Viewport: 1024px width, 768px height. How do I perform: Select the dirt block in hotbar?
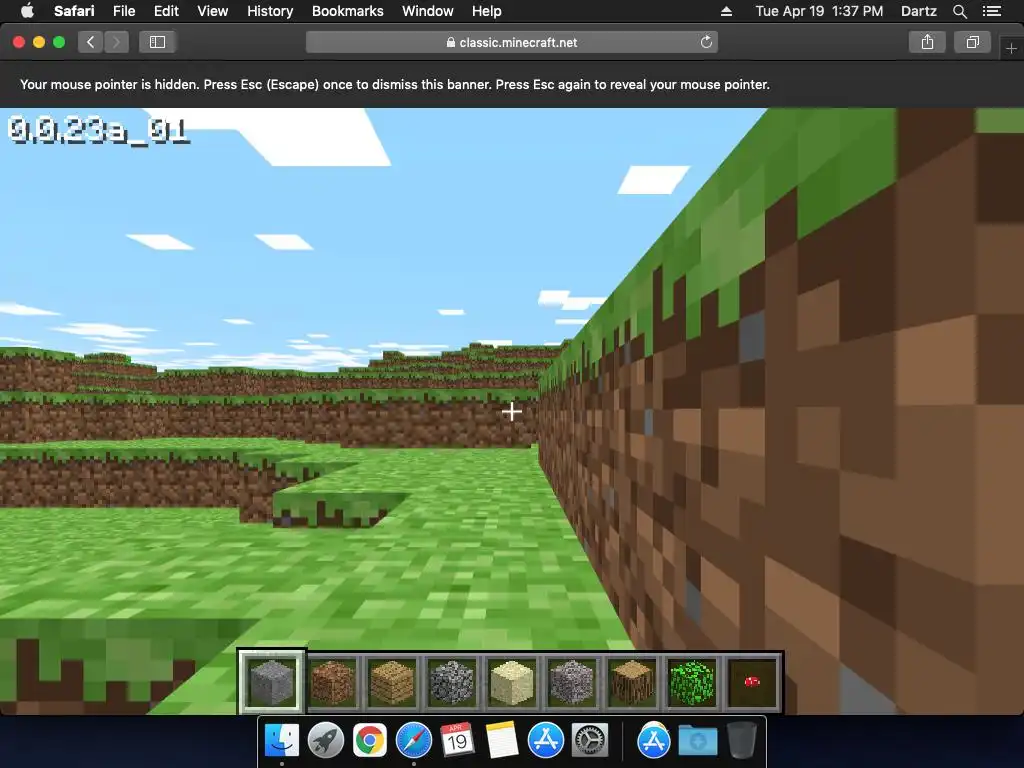click(x=332, y=682)
